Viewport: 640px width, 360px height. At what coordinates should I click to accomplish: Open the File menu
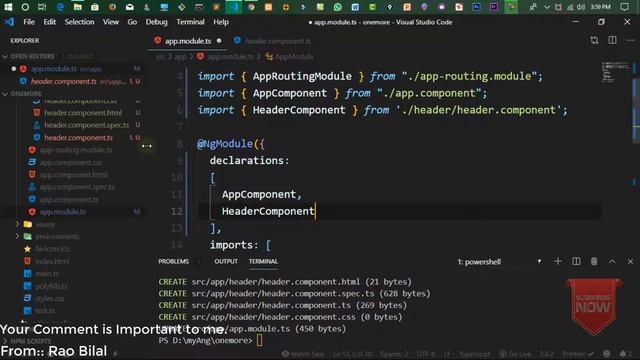click(29, 22)
